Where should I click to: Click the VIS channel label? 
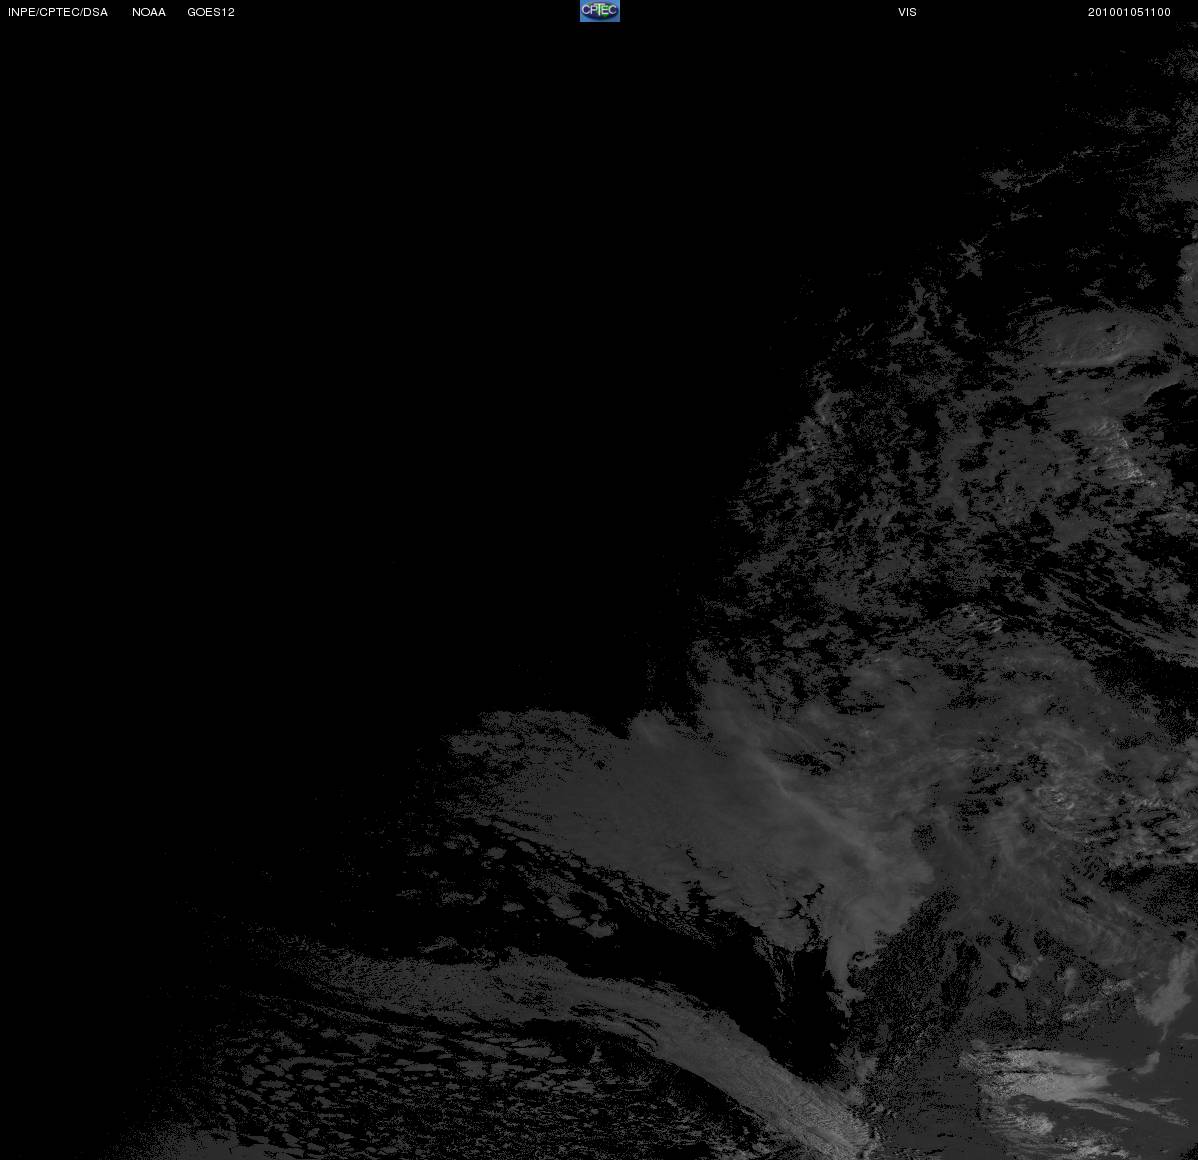point(908,12)
